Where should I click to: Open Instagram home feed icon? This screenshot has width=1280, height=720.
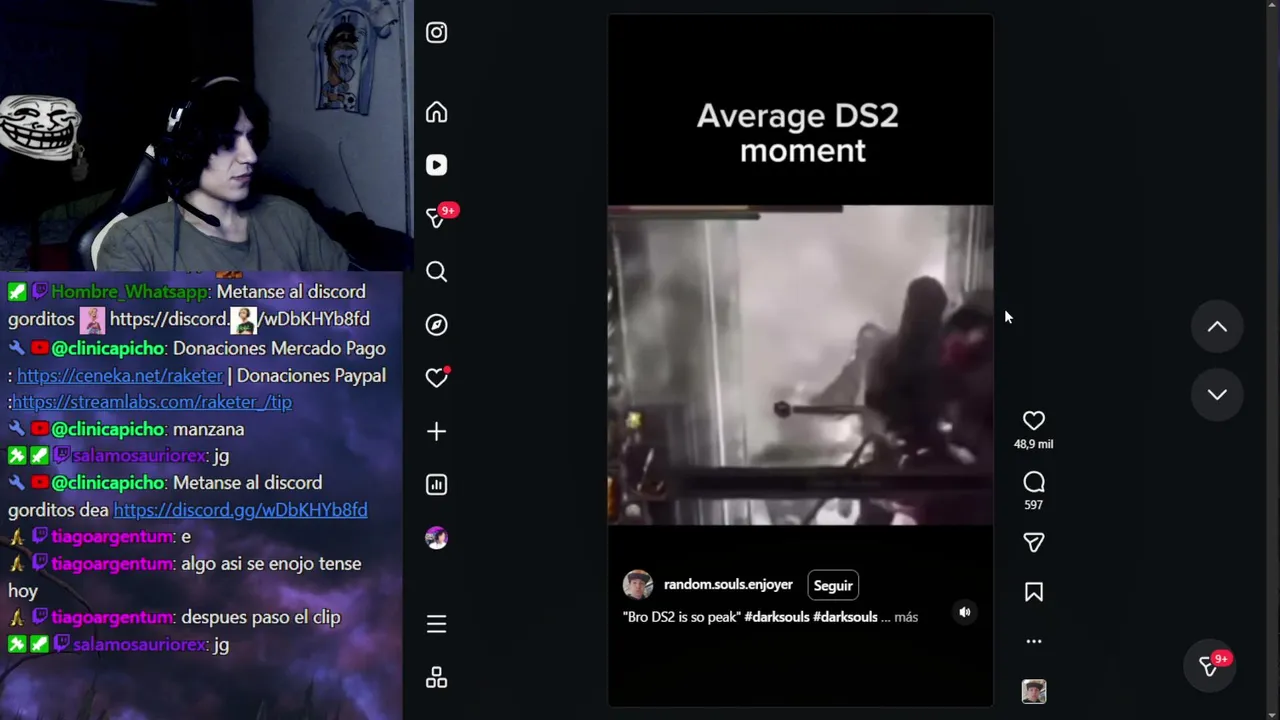pyautogui.click(x=436, y=112)
